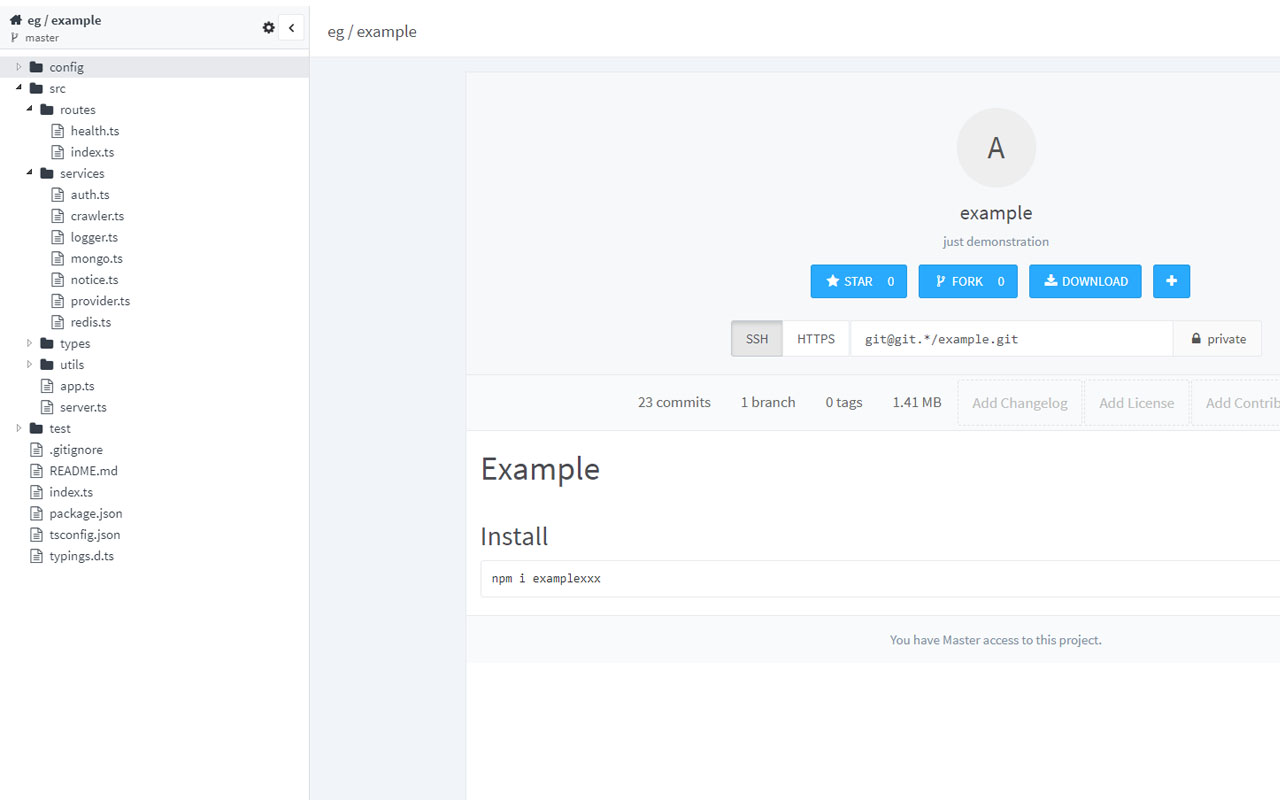Image resolution: width=1280 pixels, height=800 pixels.
Task: Click the blue plus button
Action: (x=1171, y=281)
